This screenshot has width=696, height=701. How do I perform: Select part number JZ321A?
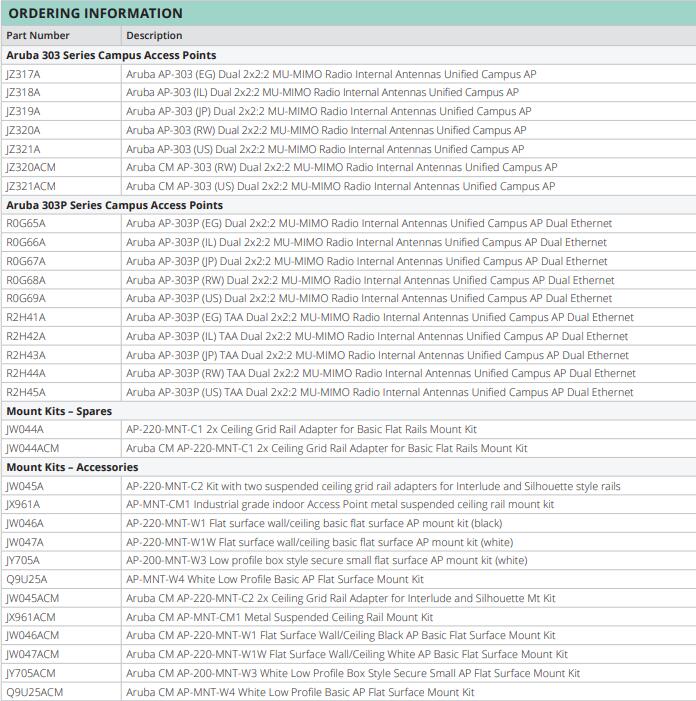23,149
